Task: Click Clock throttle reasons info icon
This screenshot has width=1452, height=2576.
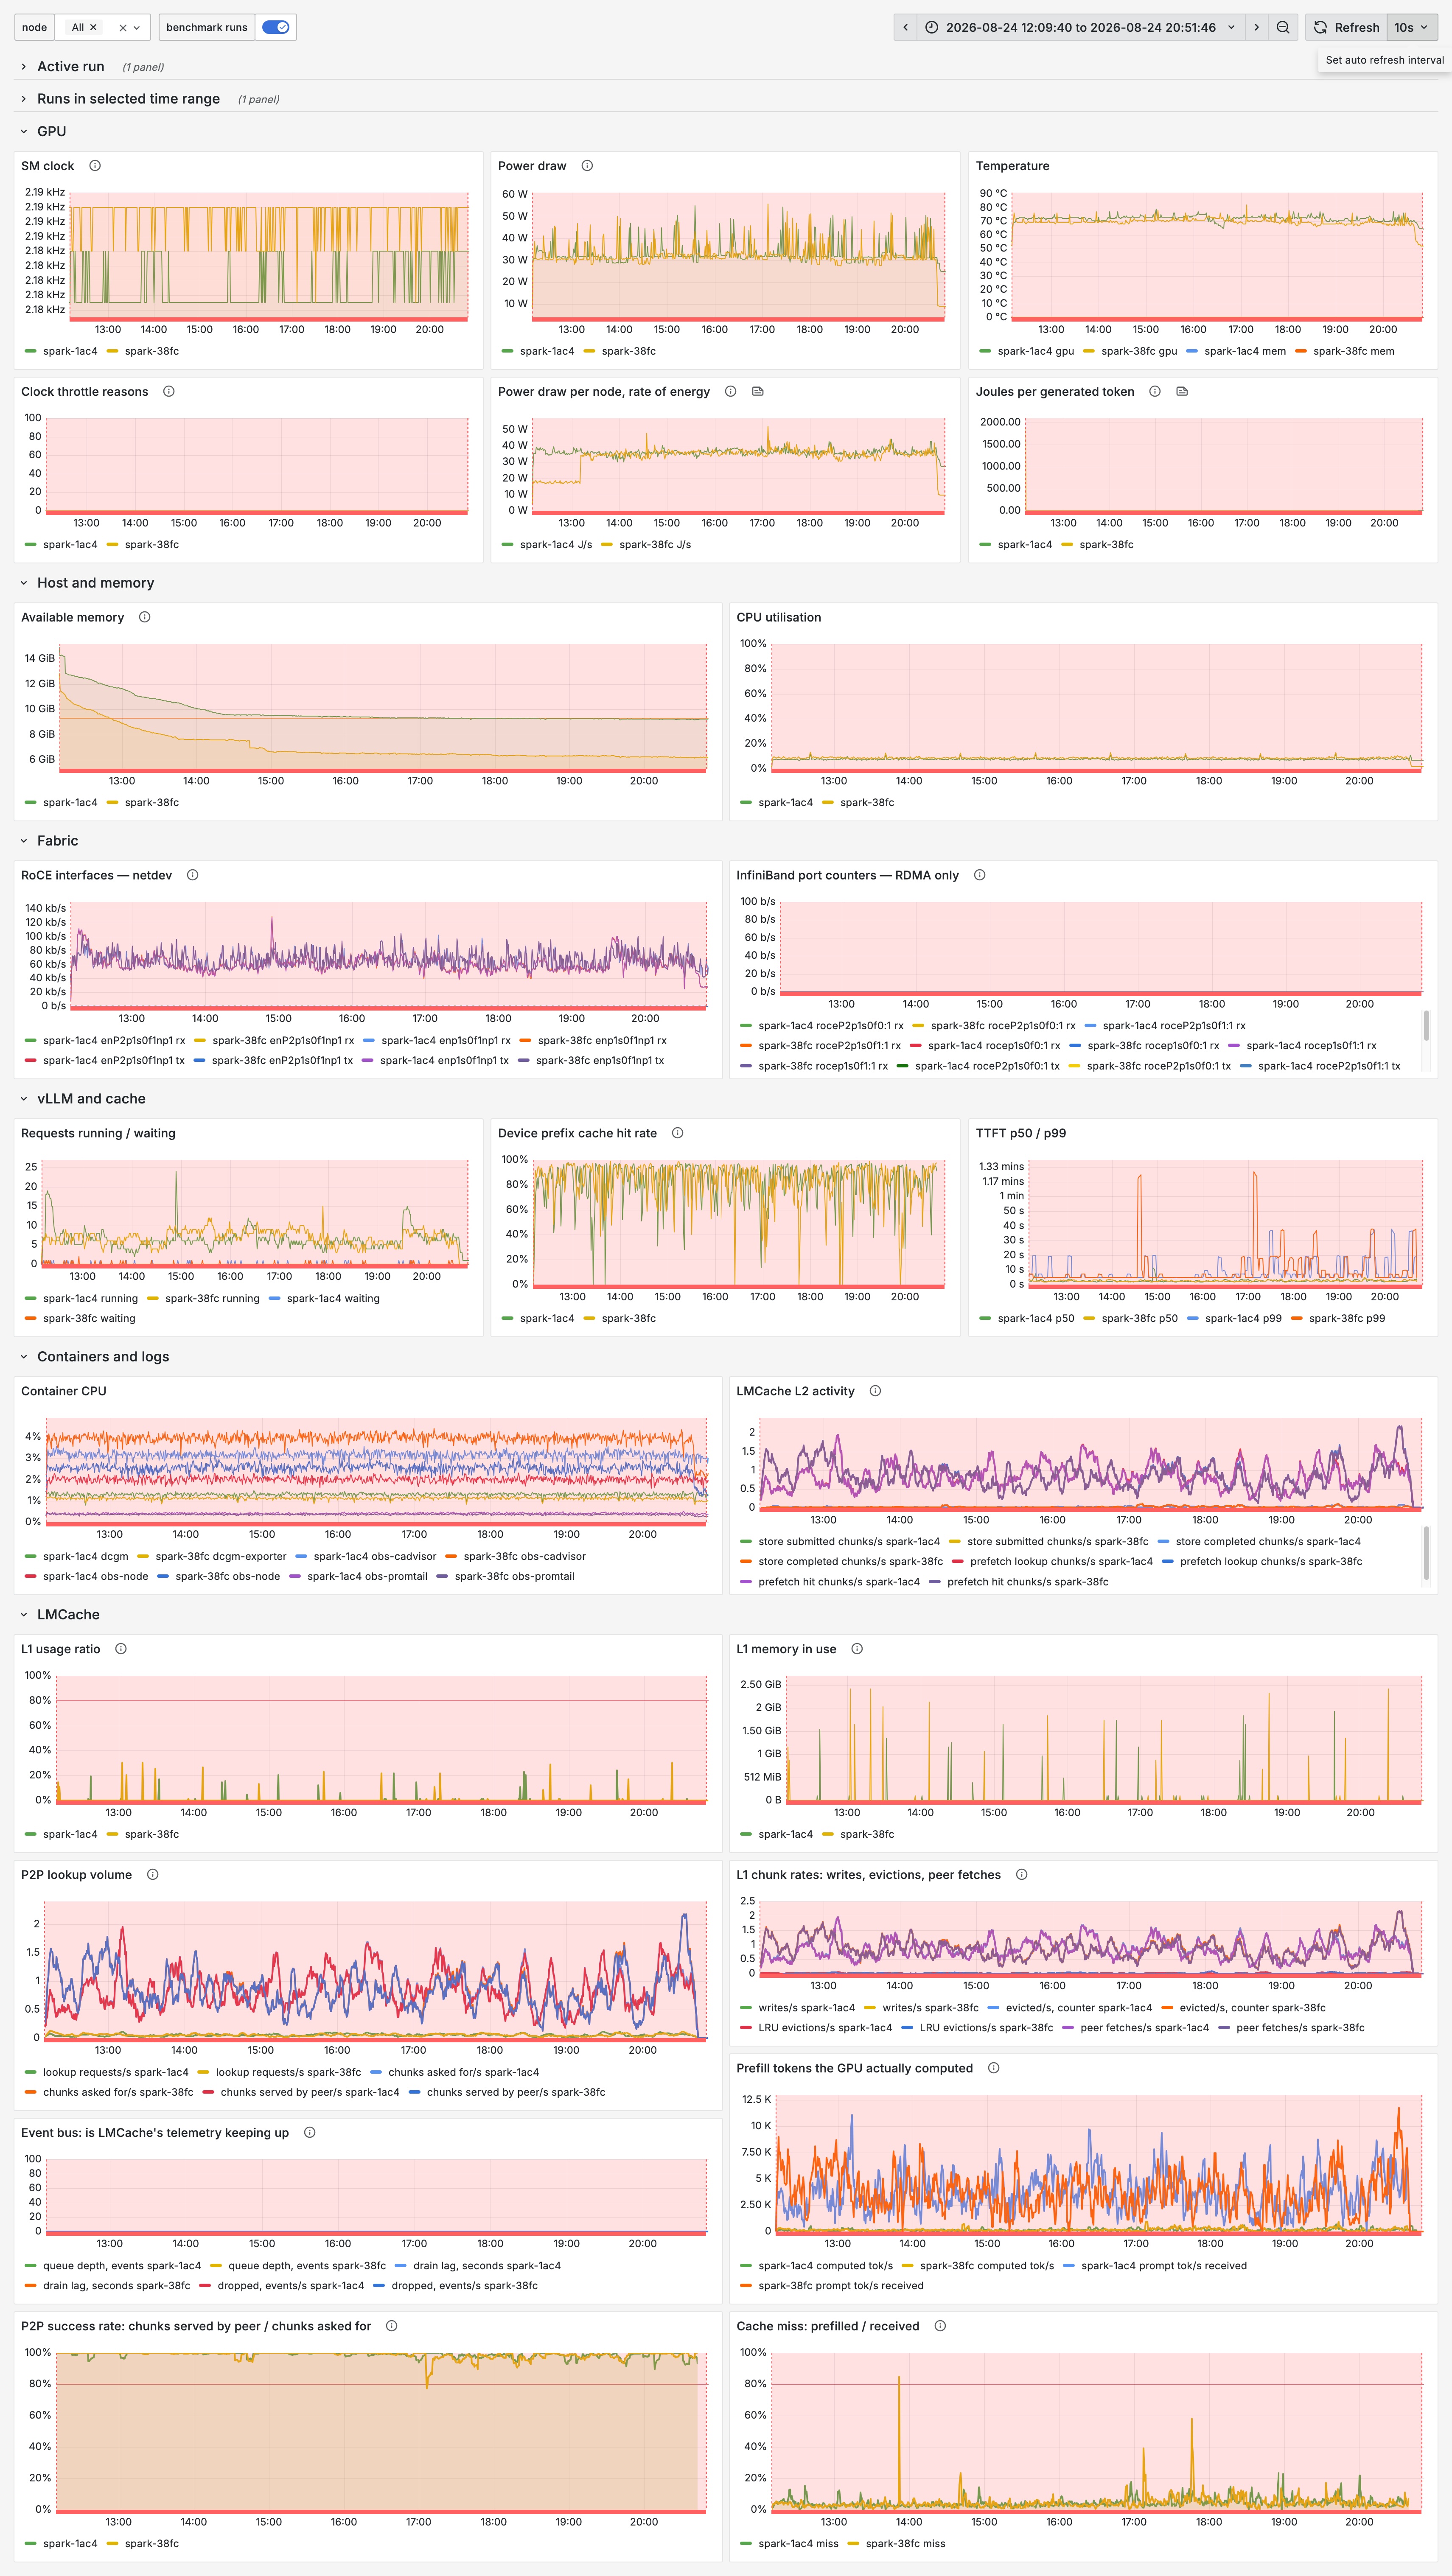Action: 169,392
